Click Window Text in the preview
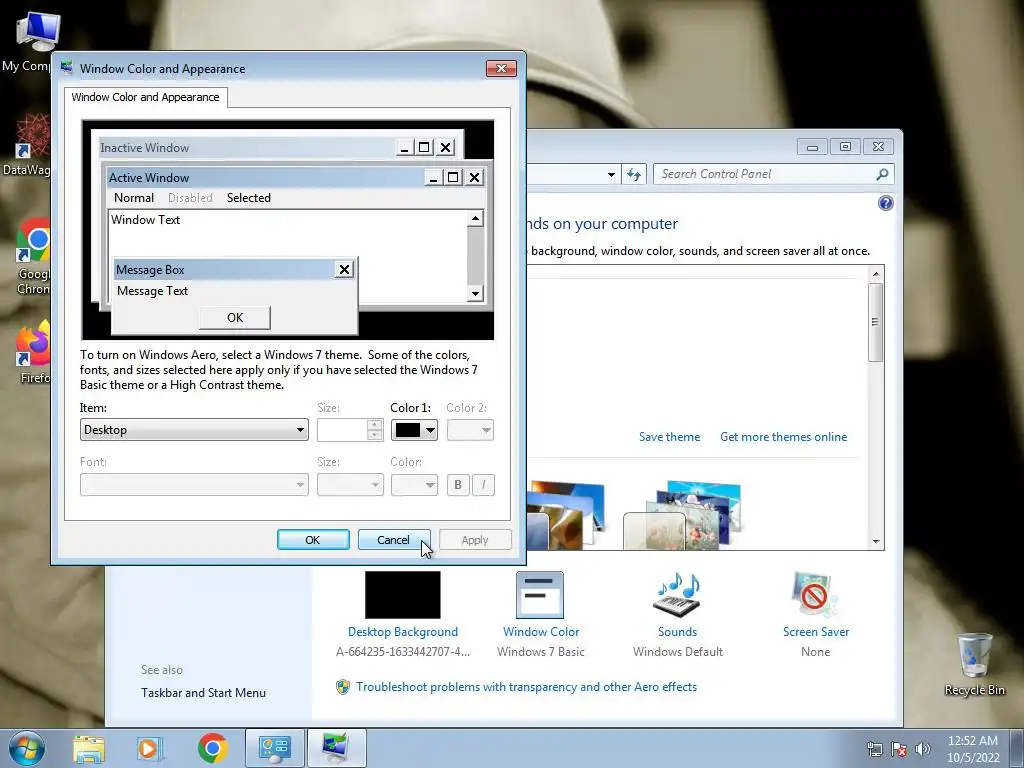 146,219
